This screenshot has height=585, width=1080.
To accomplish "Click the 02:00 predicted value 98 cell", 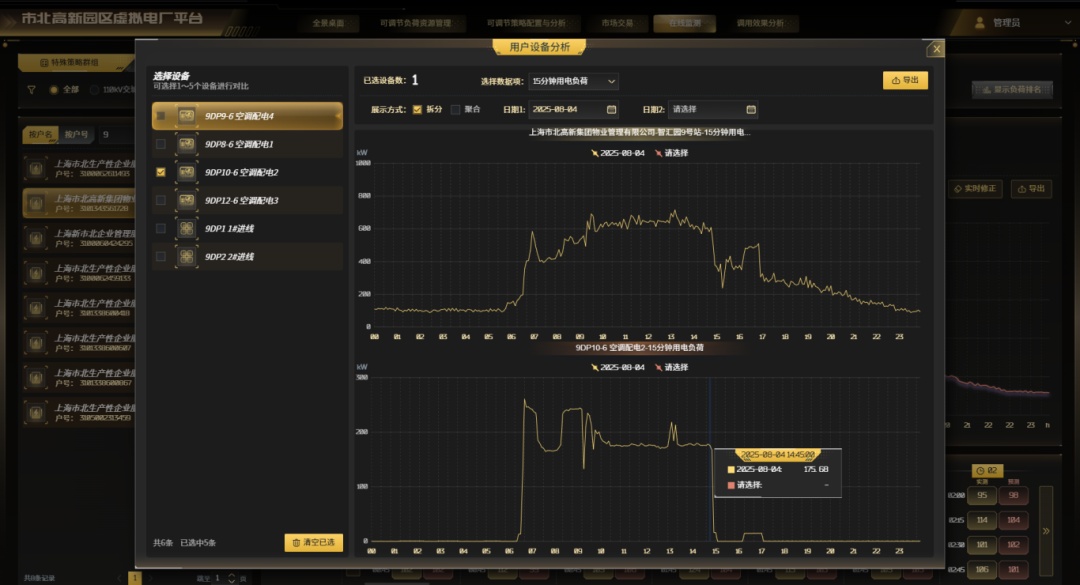I will pyautogui.click(x=1013, y=495).
